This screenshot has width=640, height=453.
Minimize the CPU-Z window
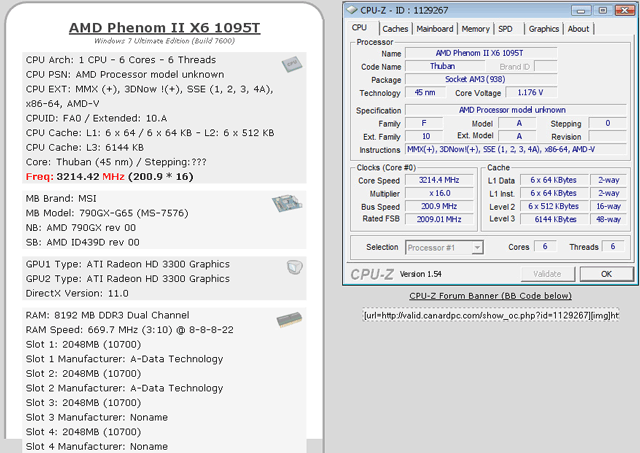581,11
